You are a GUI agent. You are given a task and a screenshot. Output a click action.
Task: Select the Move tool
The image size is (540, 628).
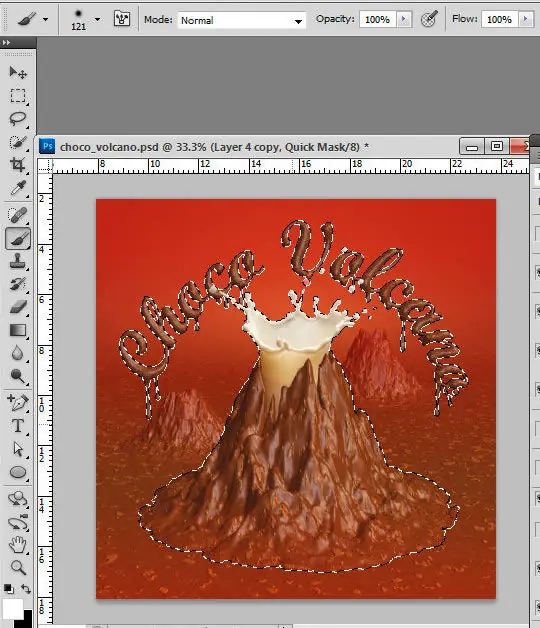18,72
